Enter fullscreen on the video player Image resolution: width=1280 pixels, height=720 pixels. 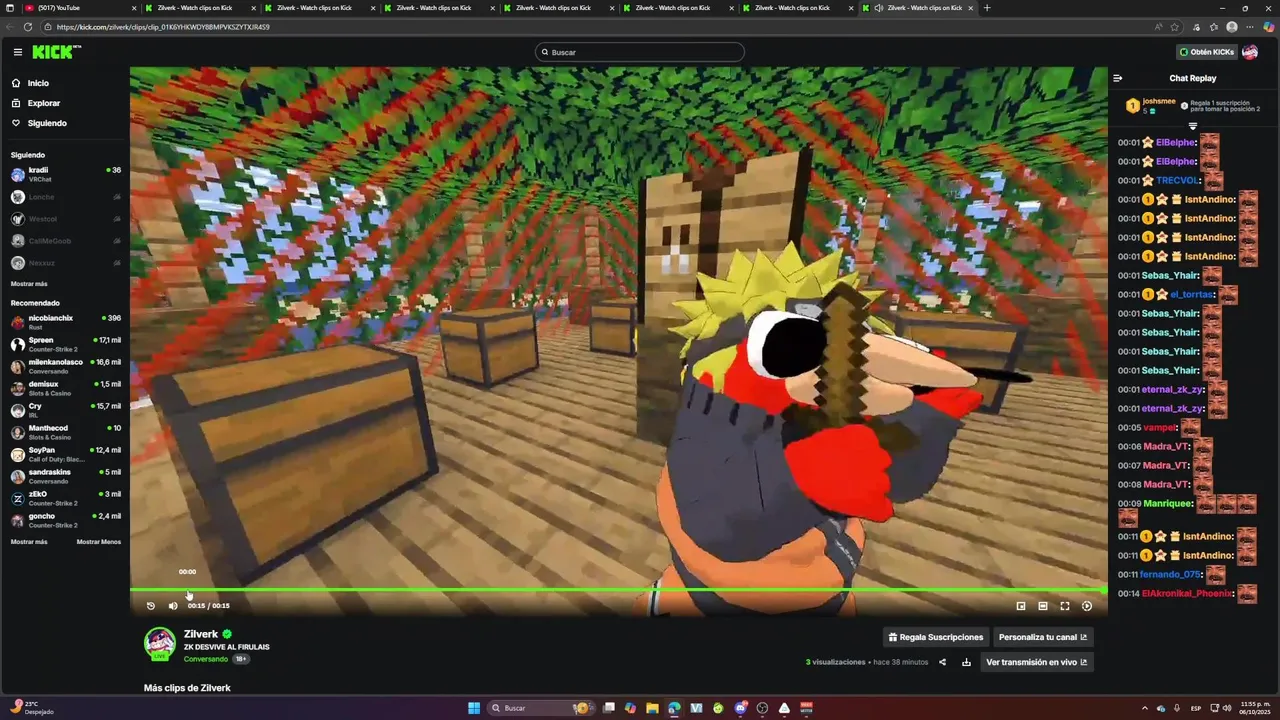(1065, 606)
